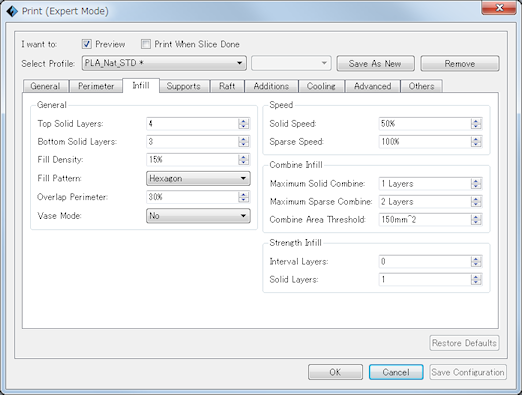Adjust the Top Solid Layers spinner arrows
This screenshot has height=395, width=522.
(x=244, y=124)
